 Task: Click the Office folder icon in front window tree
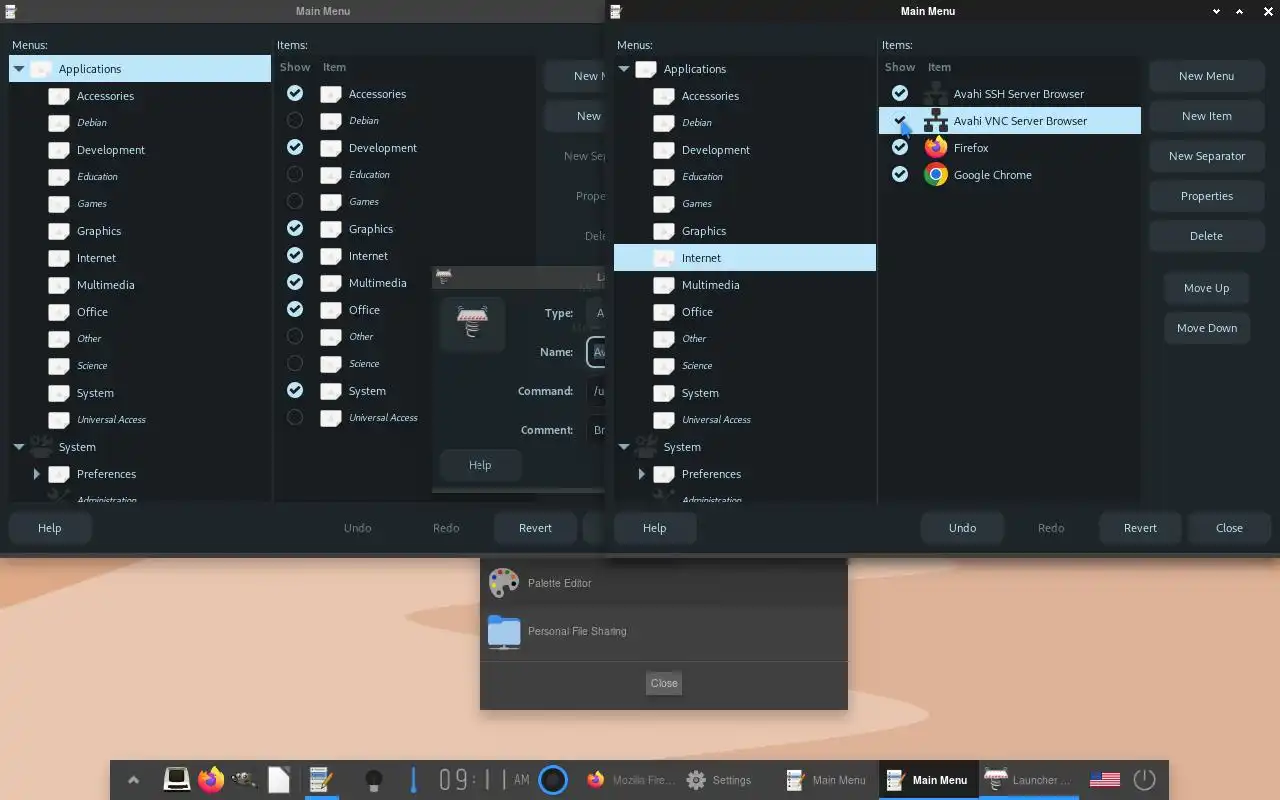(664, 312)
